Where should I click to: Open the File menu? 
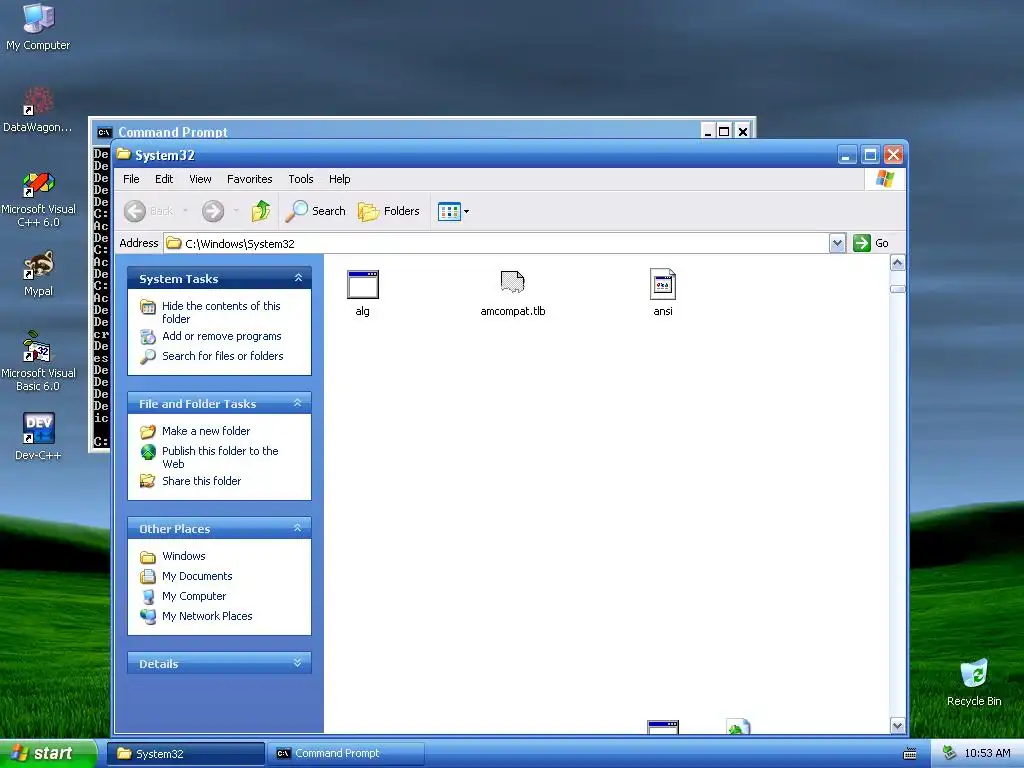click(x=131, y=179)
